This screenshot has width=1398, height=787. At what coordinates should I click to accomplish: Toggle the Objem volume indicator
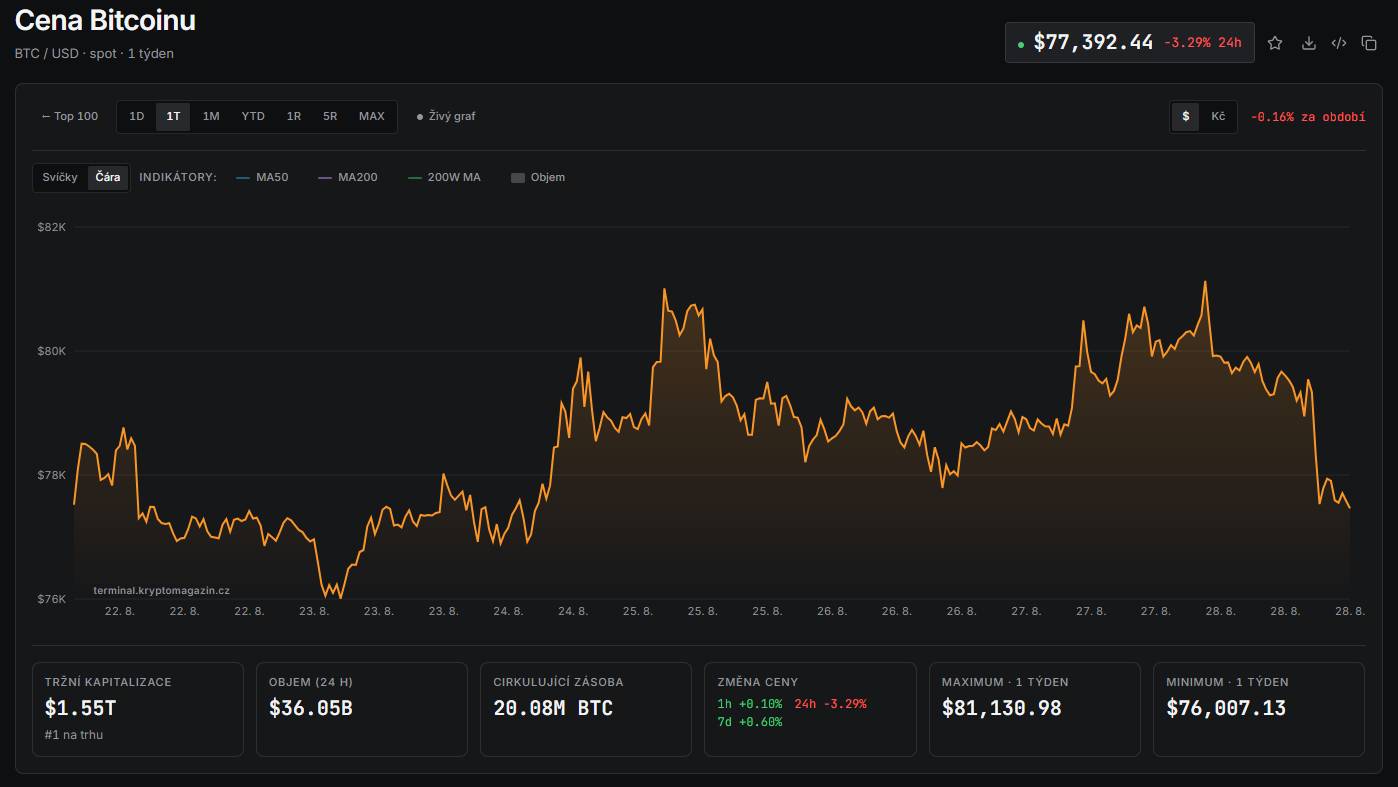pyautogui.click(x=538, y=177)
